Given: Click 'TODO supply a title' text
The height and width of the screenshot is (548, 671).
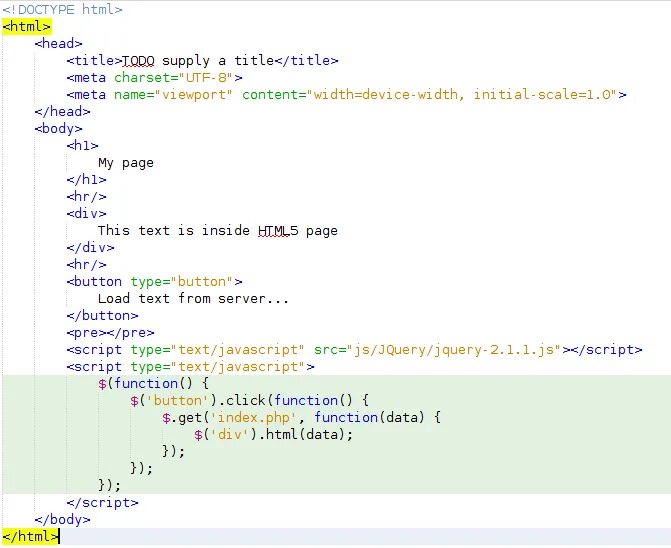Looking at the screenshot, I should pos(198,61).
